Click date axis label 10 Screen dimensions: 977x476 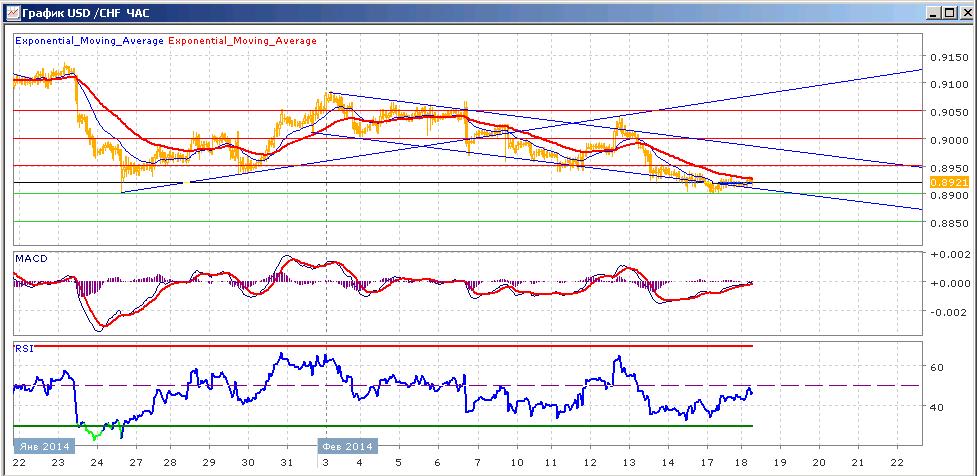coord(516,464)
